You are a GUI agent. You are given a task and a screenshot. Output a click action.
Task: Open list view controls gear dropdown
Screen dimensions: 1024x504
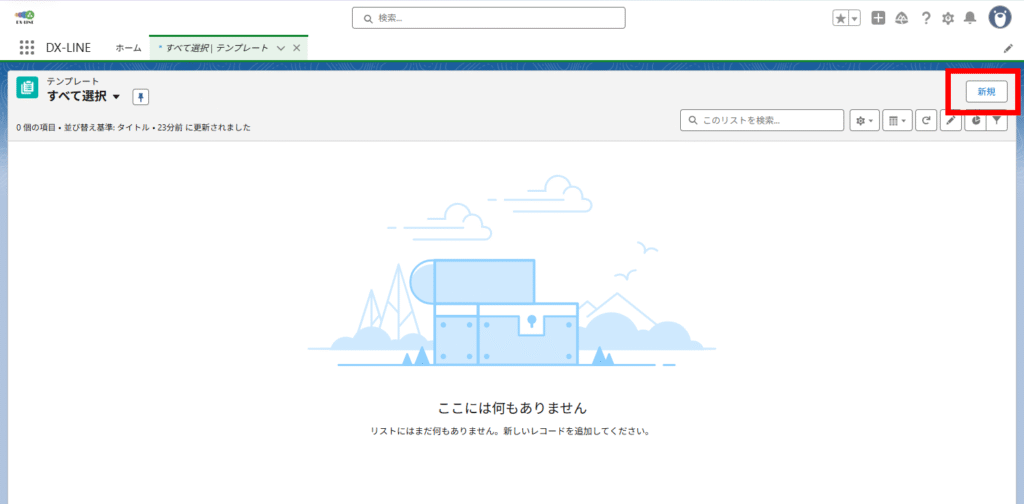864,120
